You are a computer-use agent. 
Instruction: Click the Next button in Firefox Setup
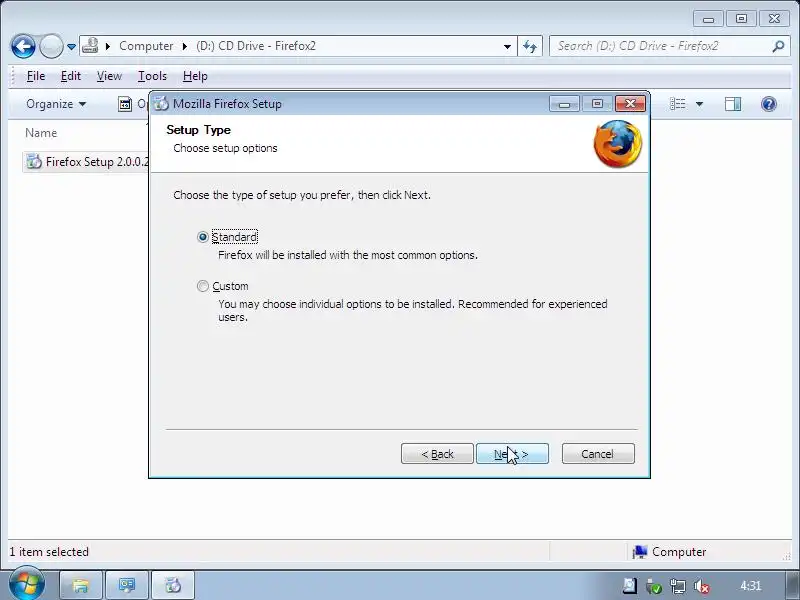(x=512, y=454)
